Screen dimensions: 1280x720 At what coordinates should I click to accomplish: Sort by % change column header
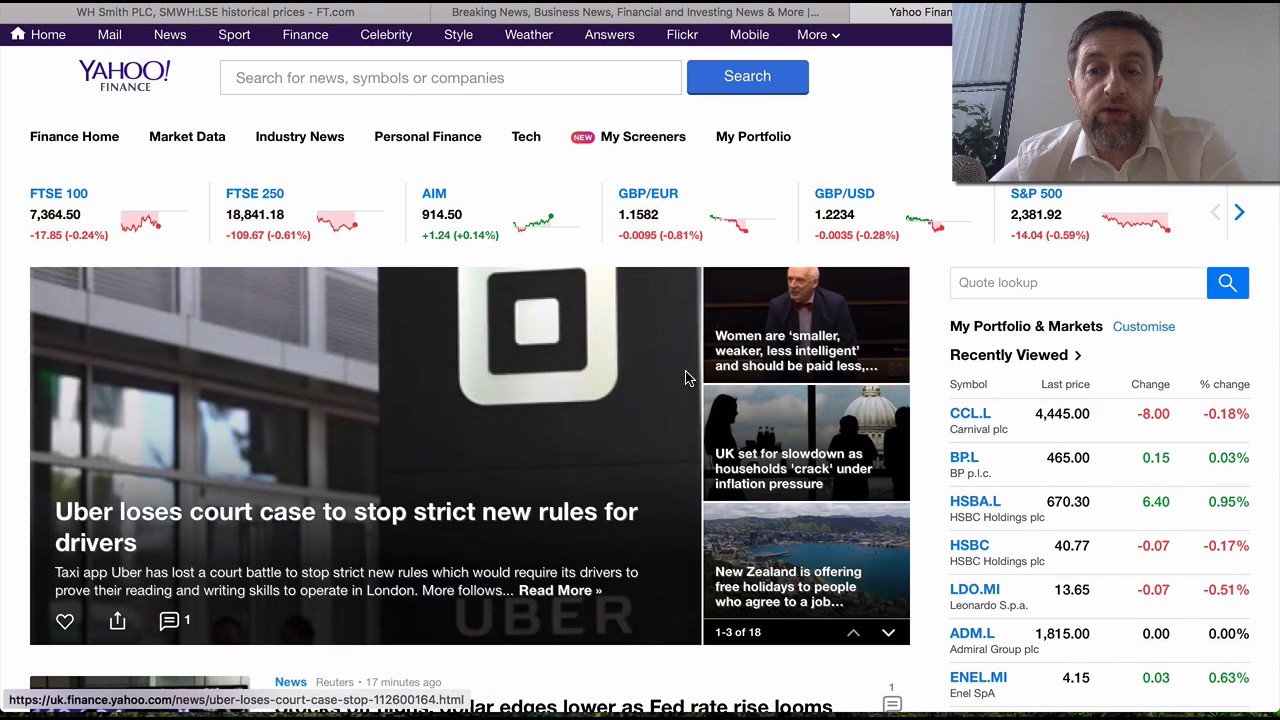(1225, 384)
